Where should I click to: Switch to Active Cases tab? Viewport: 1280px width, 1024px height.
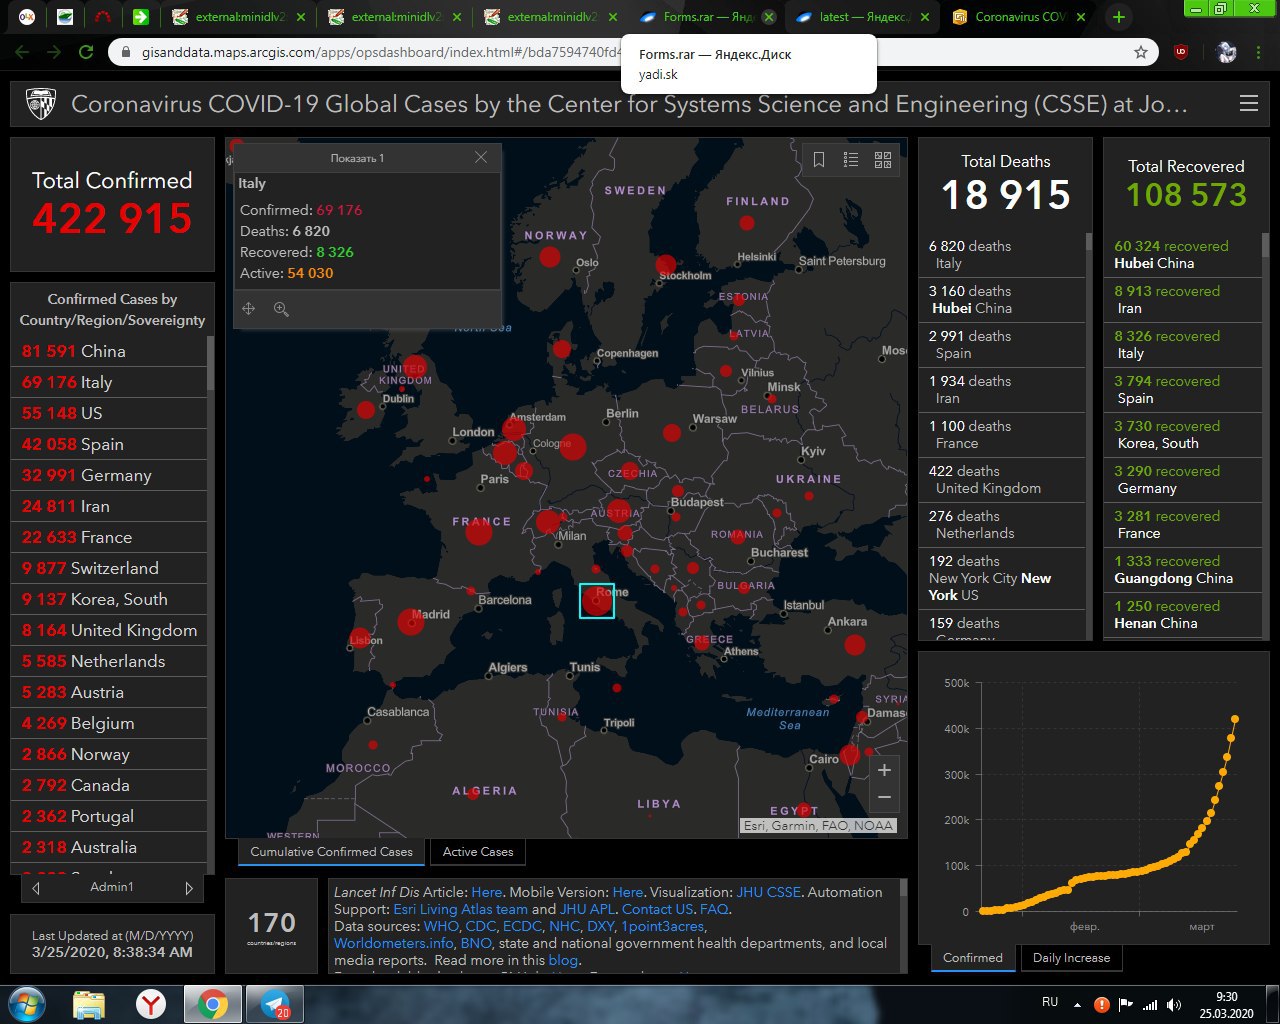pyautogui.click(x=478, y=852)
